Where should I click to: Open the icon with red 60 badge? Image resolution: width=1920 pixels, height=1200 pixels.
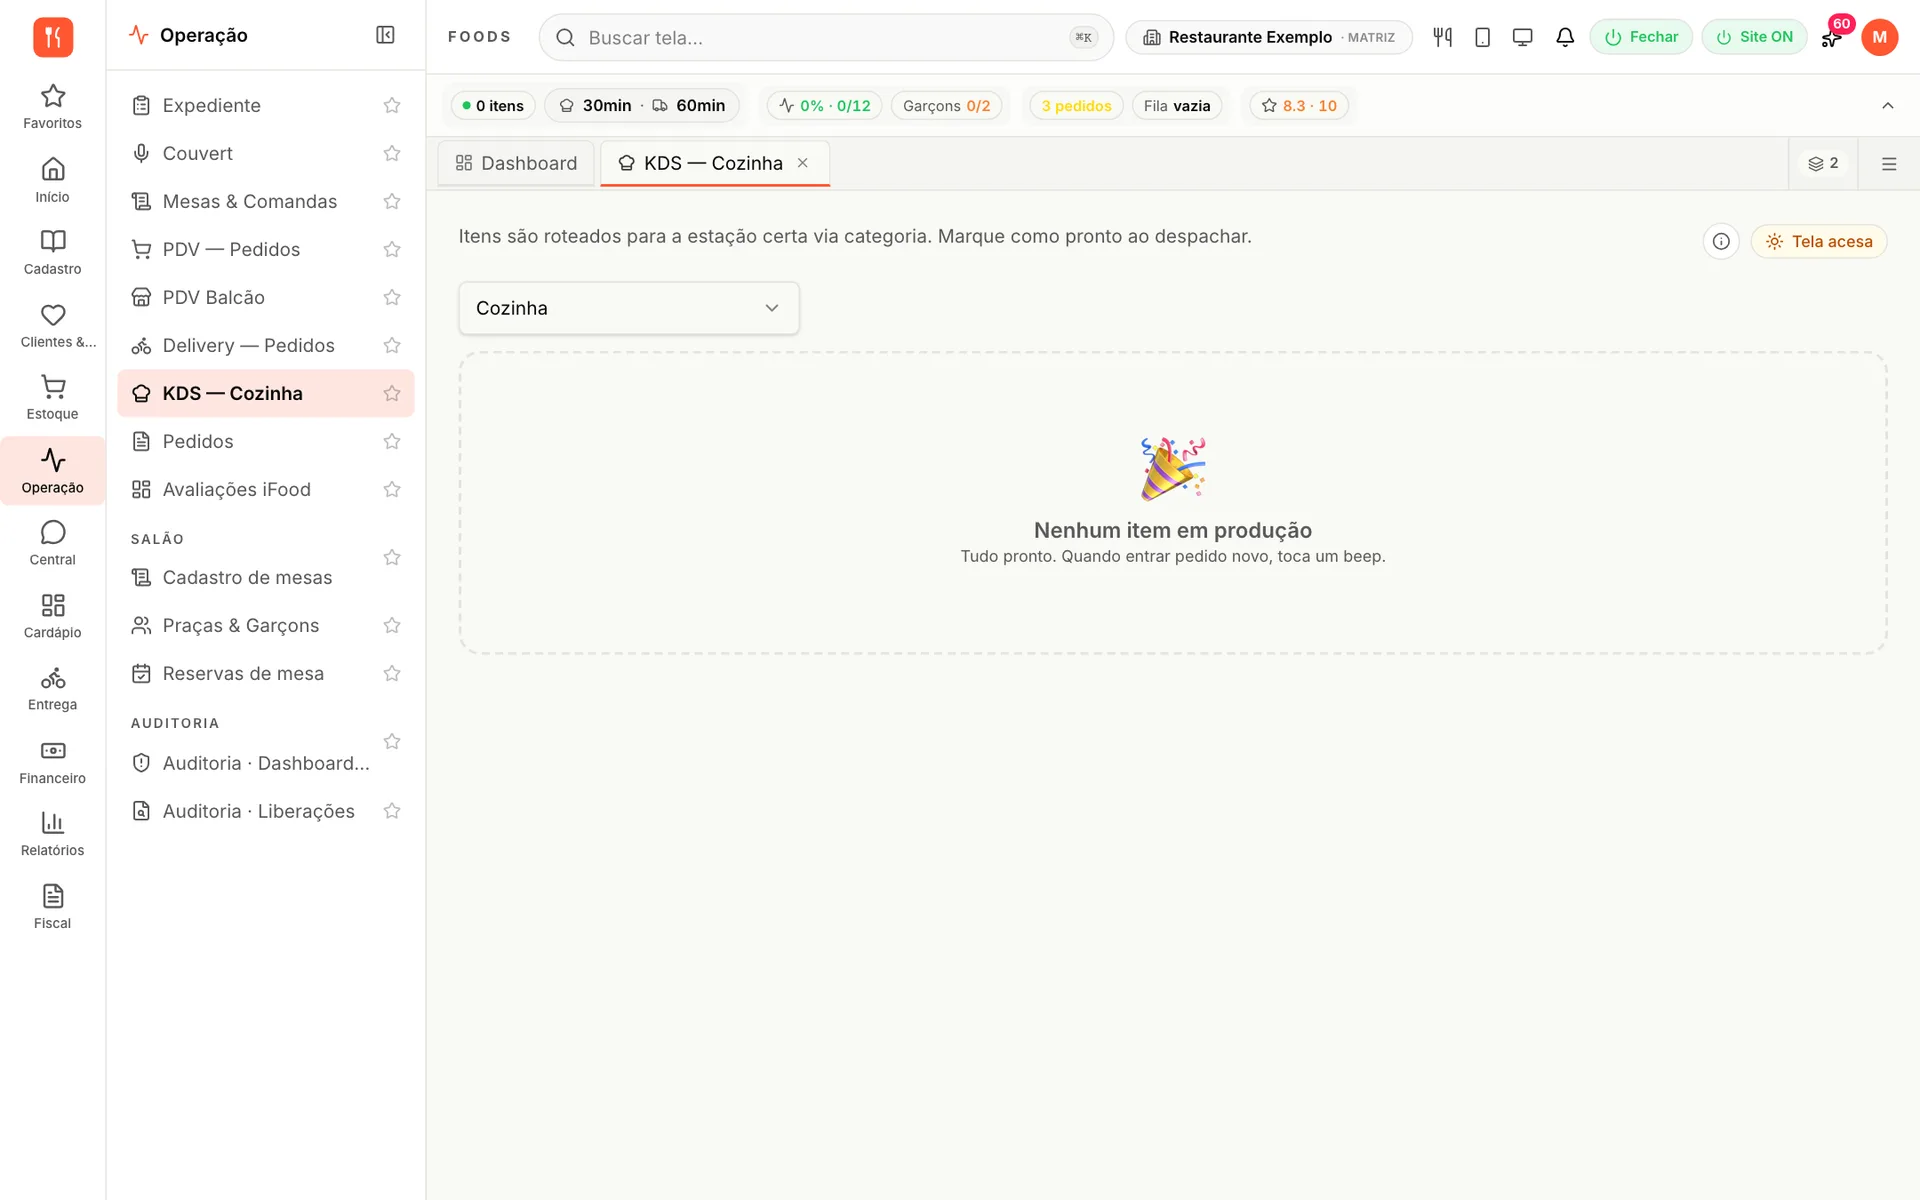[1832, 37]
